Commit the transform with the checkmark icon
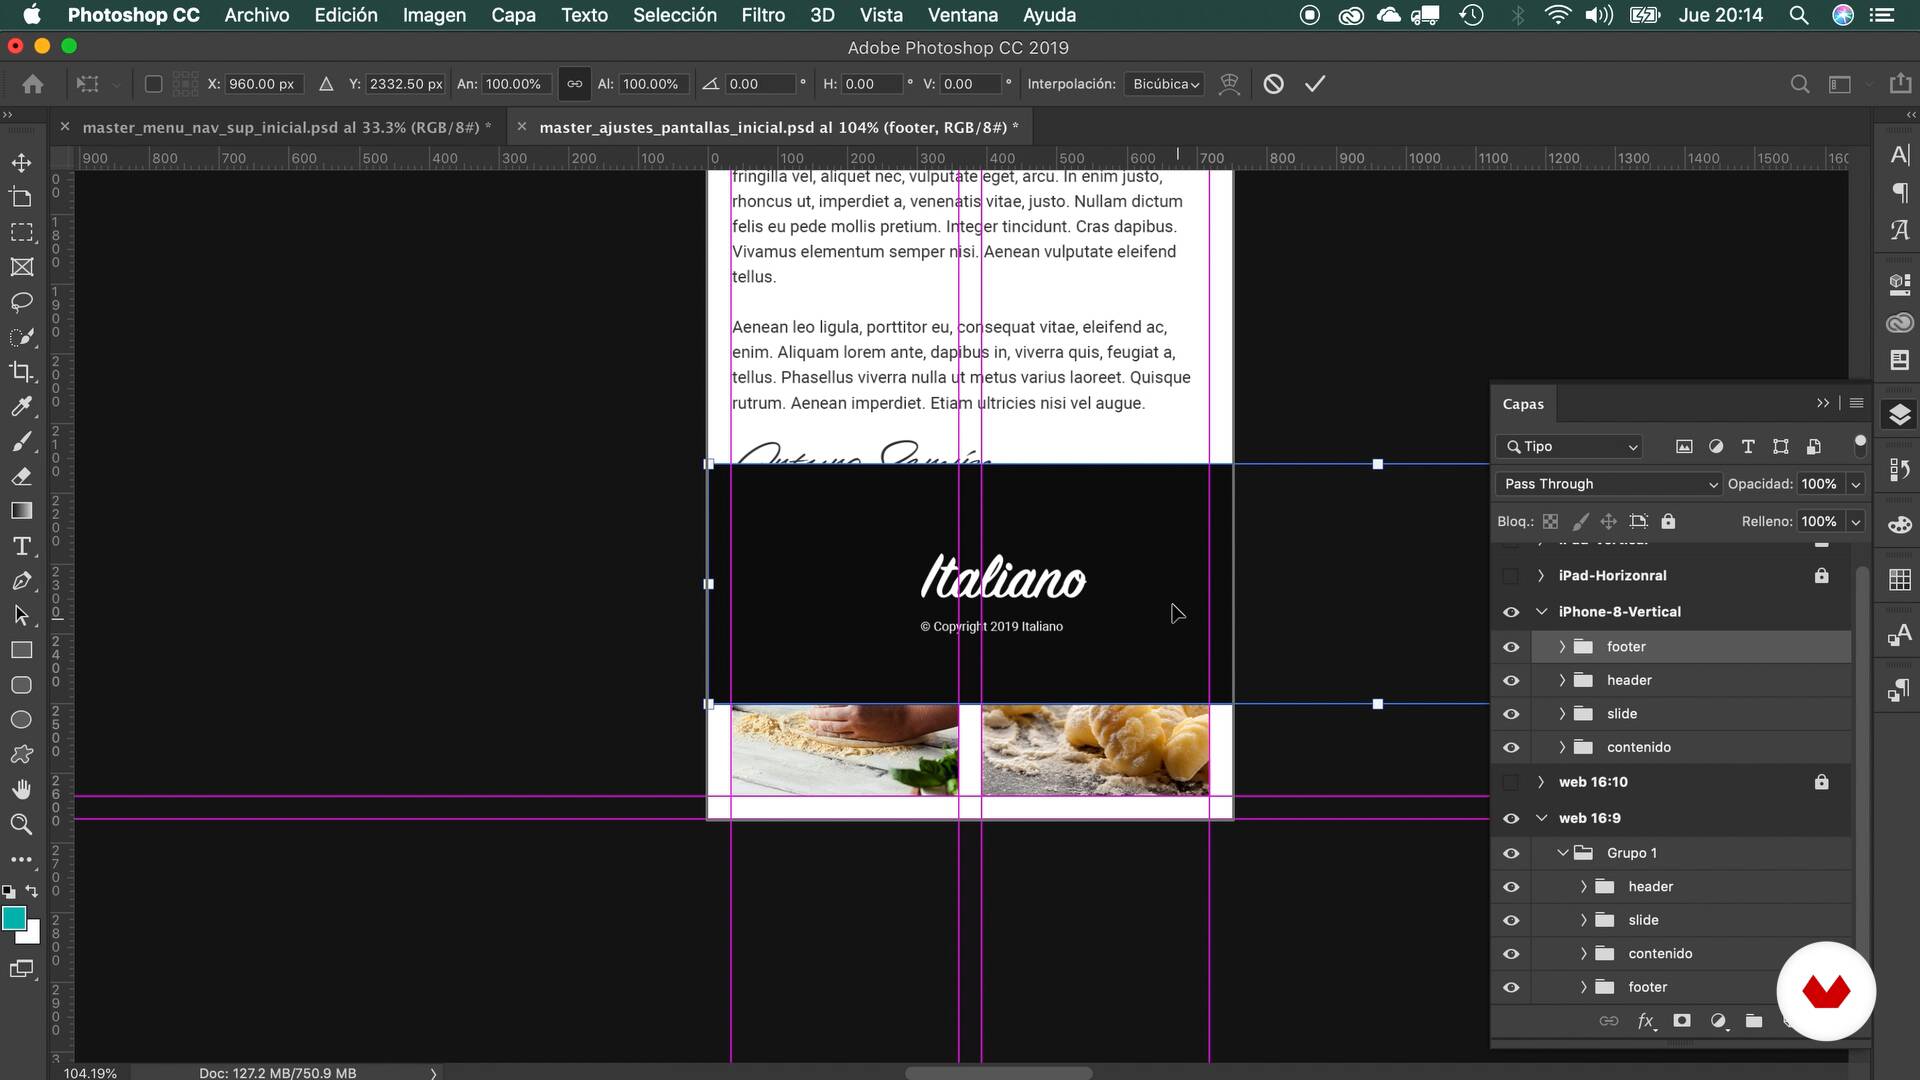Screen dimensions: 1920x1080 point(1315,84)
